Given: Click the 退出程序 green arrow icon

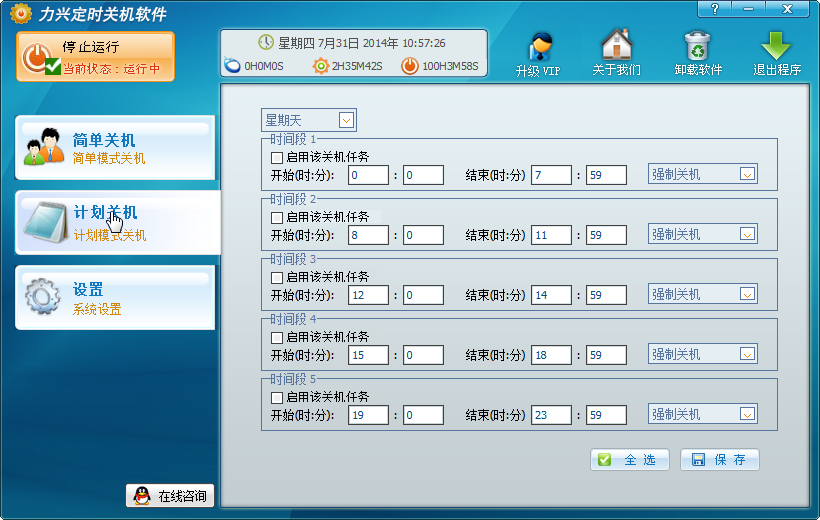Looking at the screenshot, I should [x=776, y=46].
